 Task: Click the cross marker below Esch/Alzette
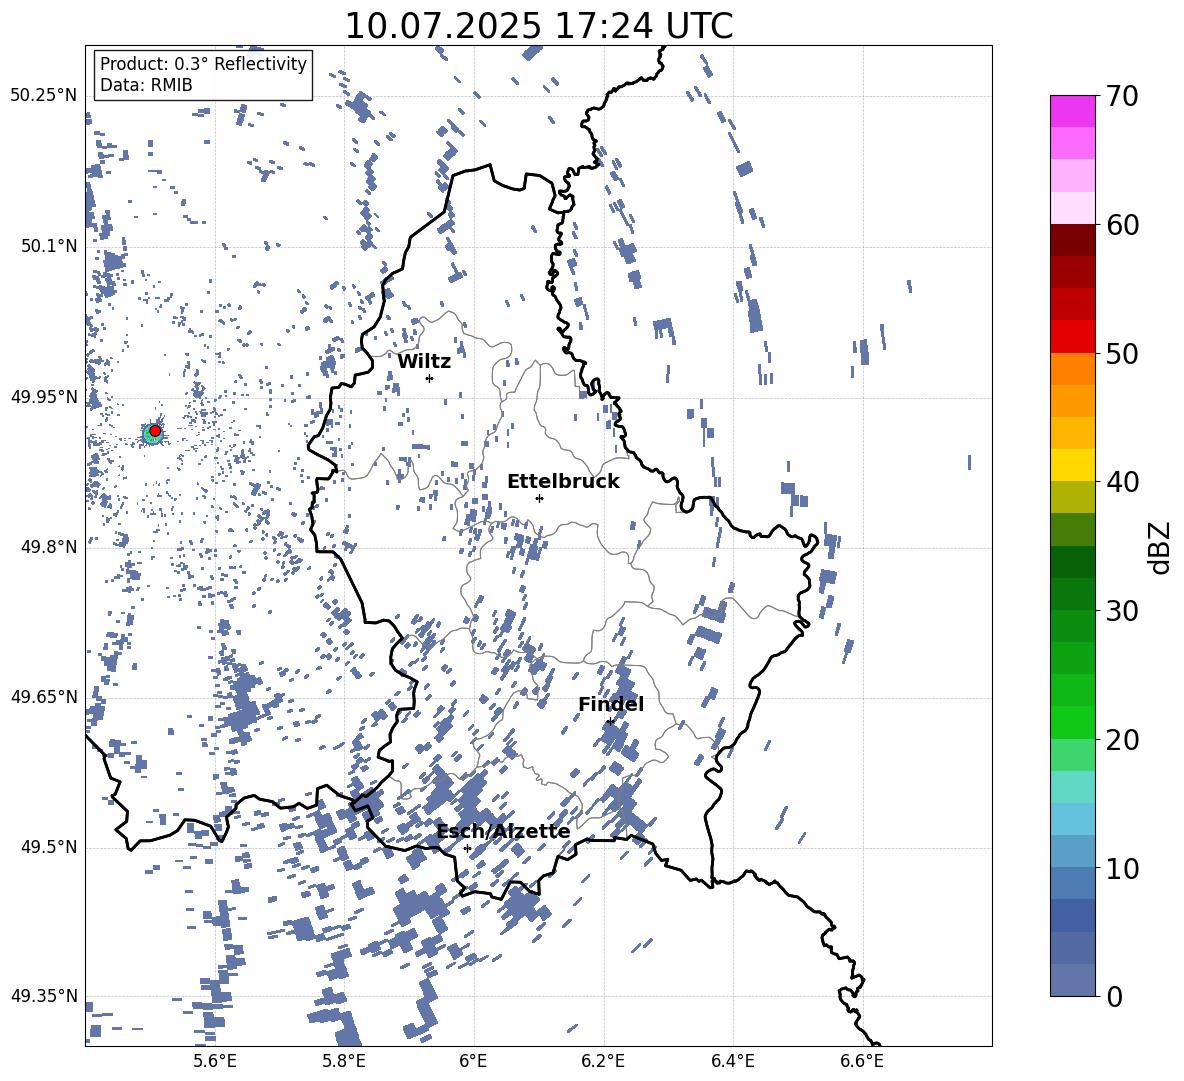click(467, 848)
